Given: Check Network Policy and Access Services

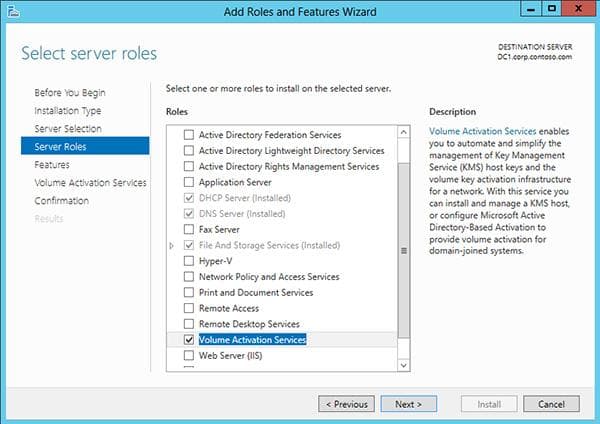Looking at the screenshot, I should point(189,277).
